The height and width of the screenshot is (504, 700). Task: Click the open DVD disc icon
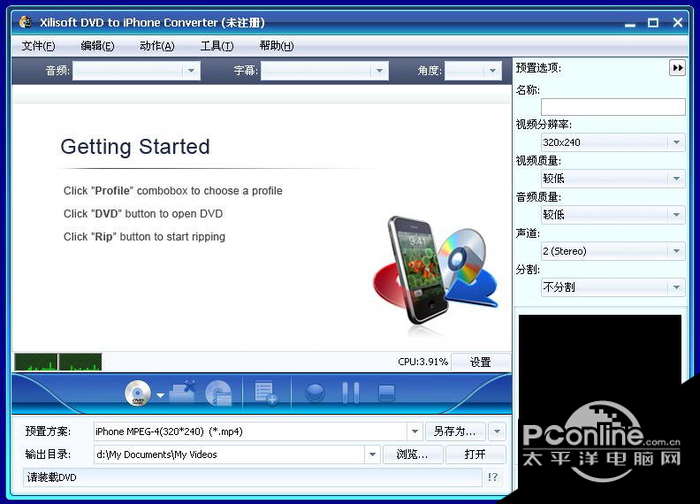(x=138, y=393)
